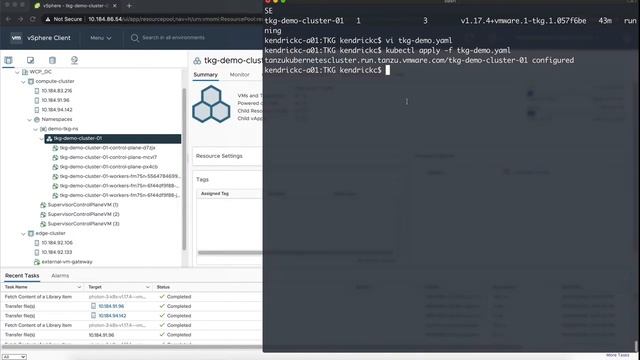Image resolution: width=640 pixels, height=360 pixels.
Task: Open the 10.184.94.142 link in Recent Tasks
Action: point(112,316)
